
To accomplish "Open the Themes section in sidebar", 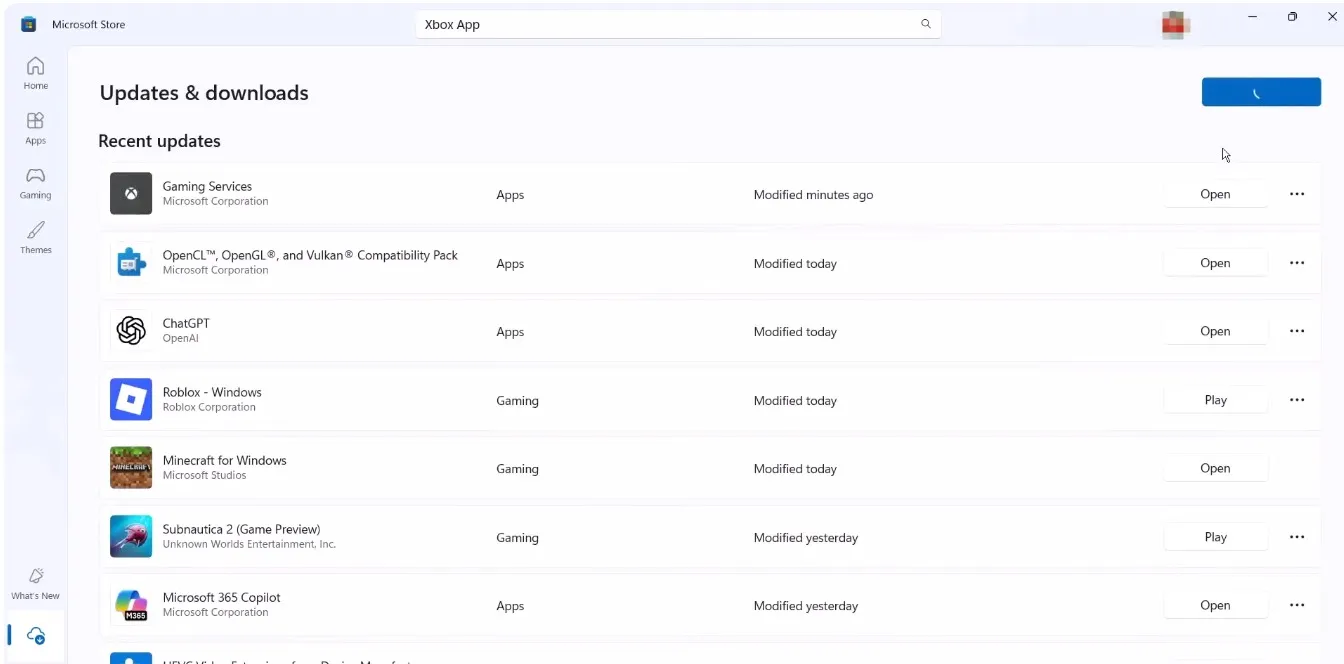I will (x=35, y=237).
